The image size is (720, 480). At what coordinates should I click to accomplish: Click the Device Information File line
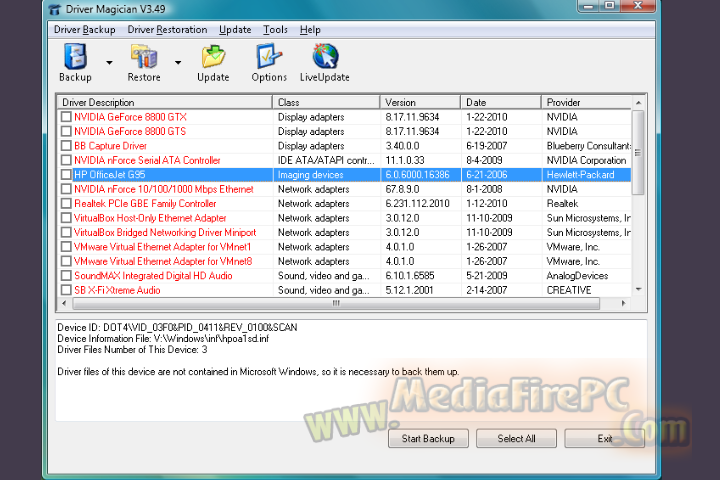click(163, 339)
